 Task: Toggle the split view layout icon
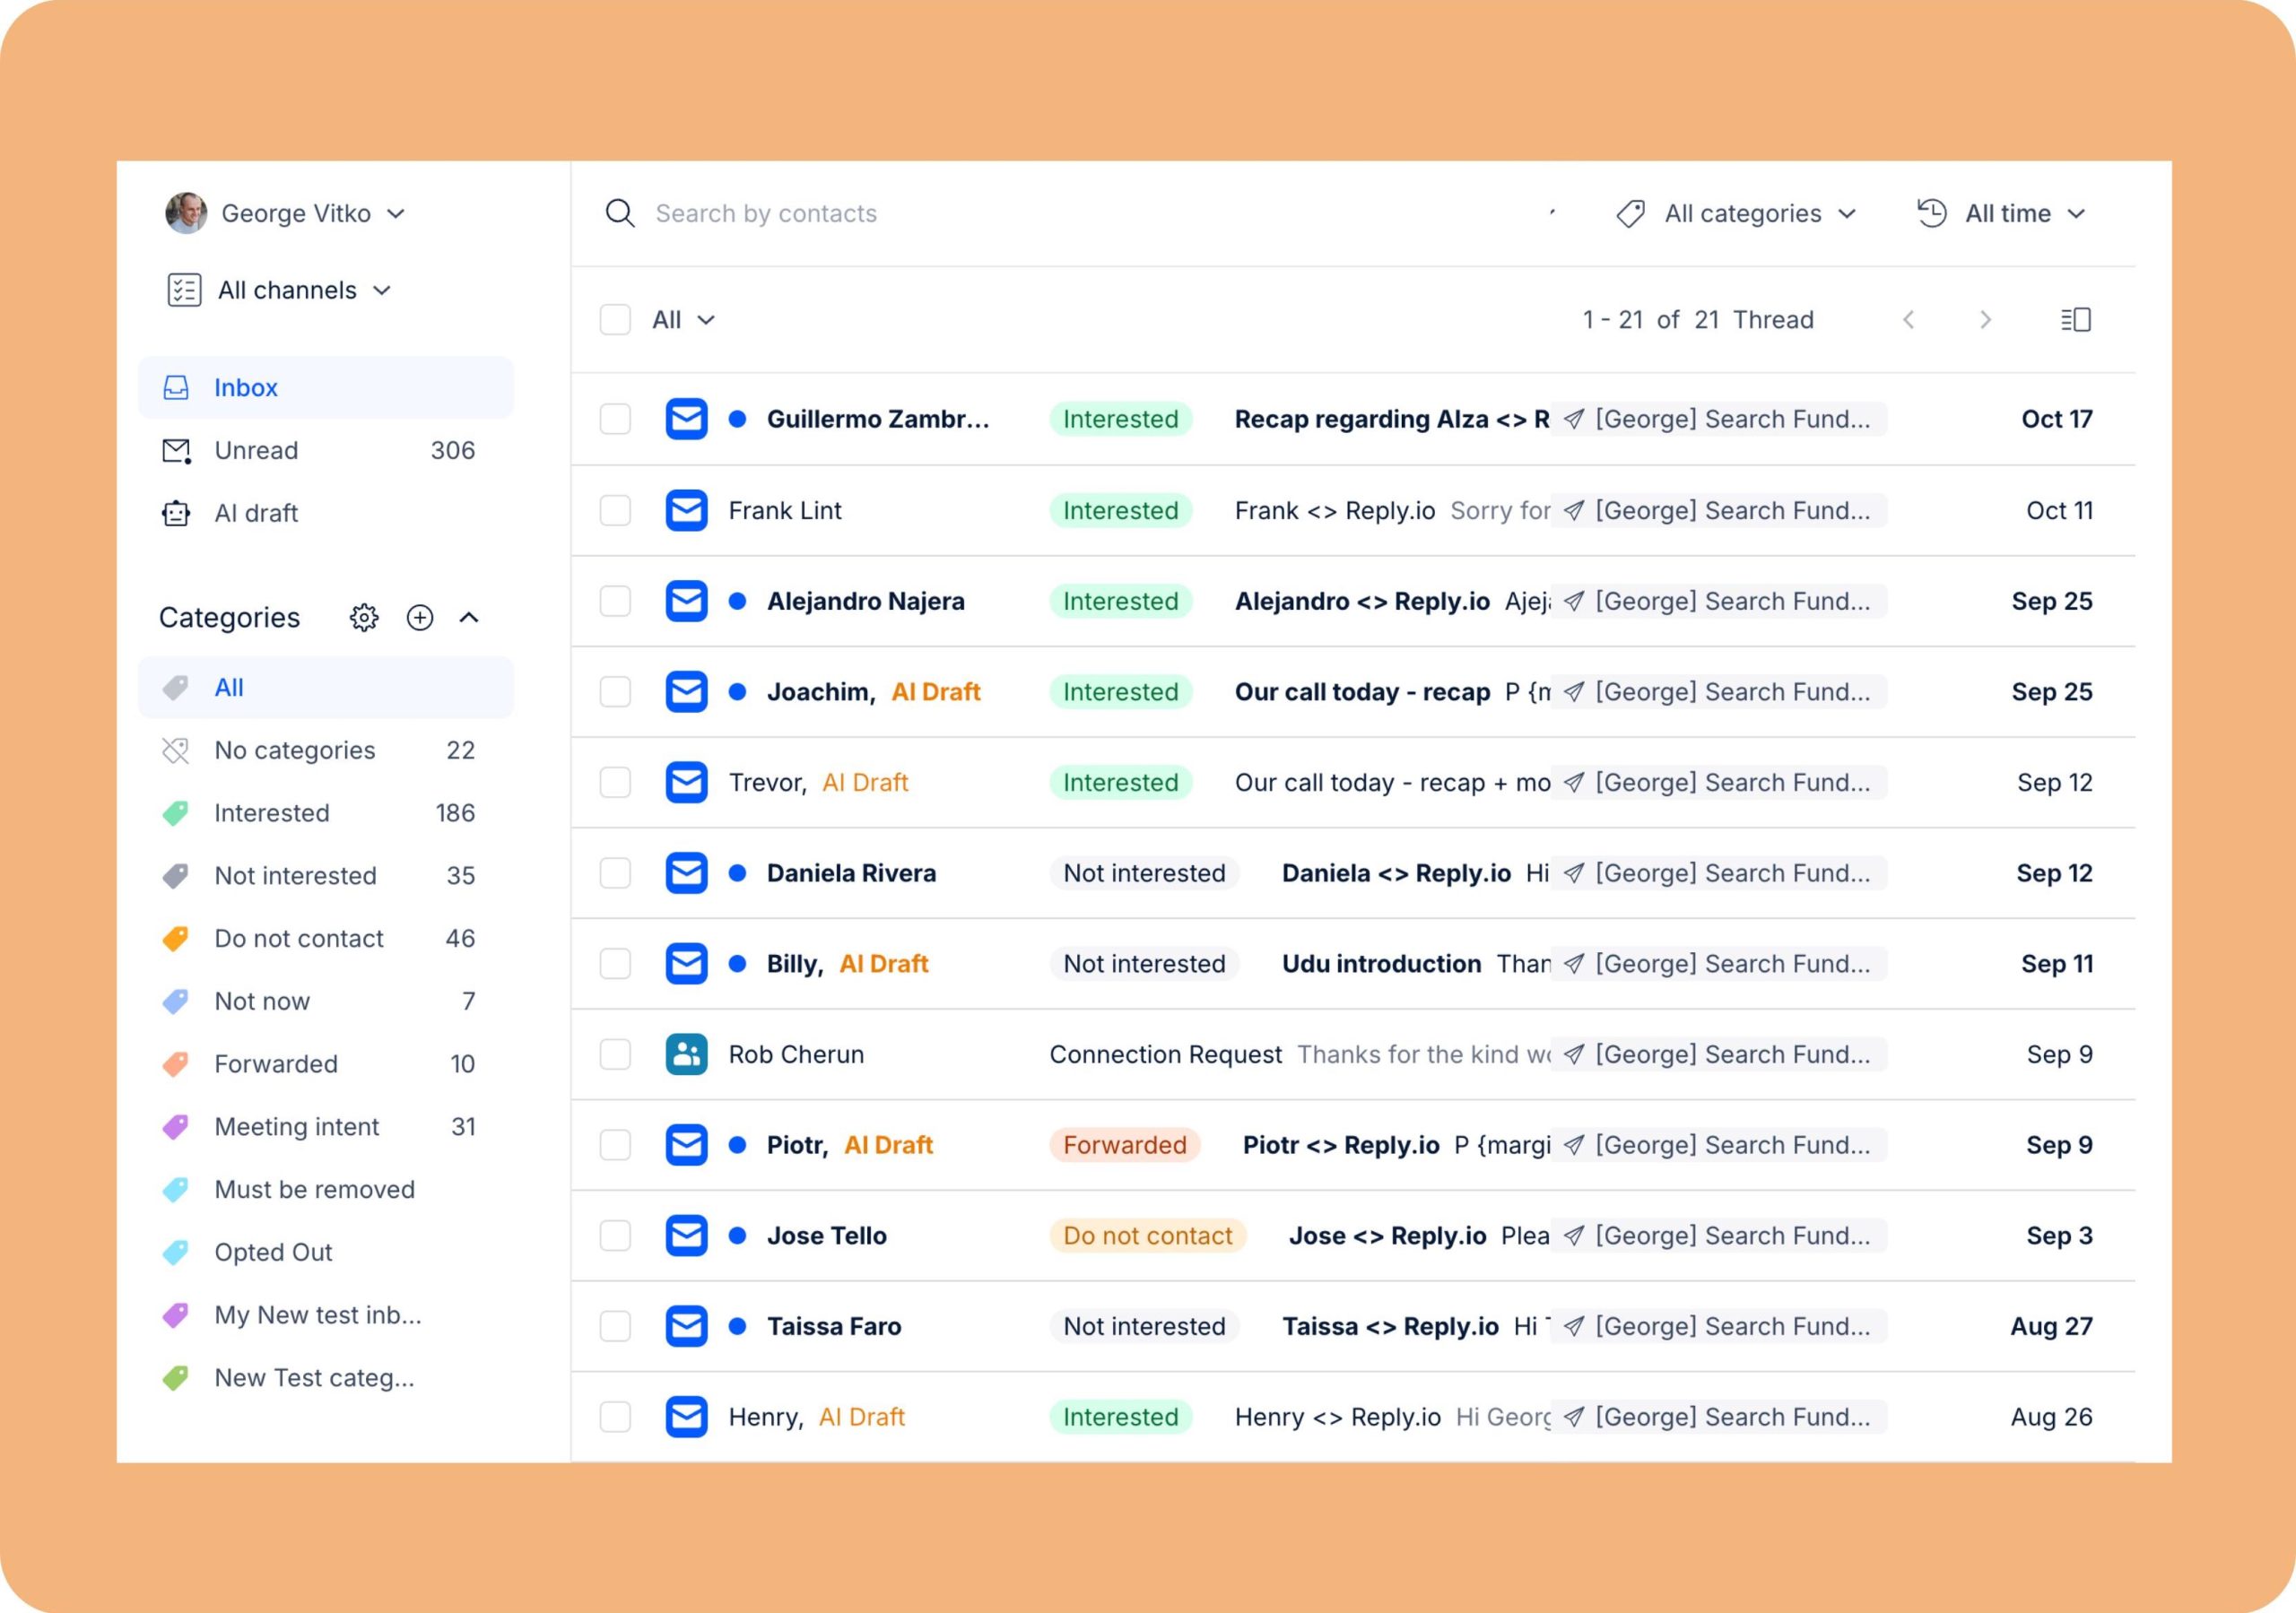pyautogui.click(x=2076, y=319)
